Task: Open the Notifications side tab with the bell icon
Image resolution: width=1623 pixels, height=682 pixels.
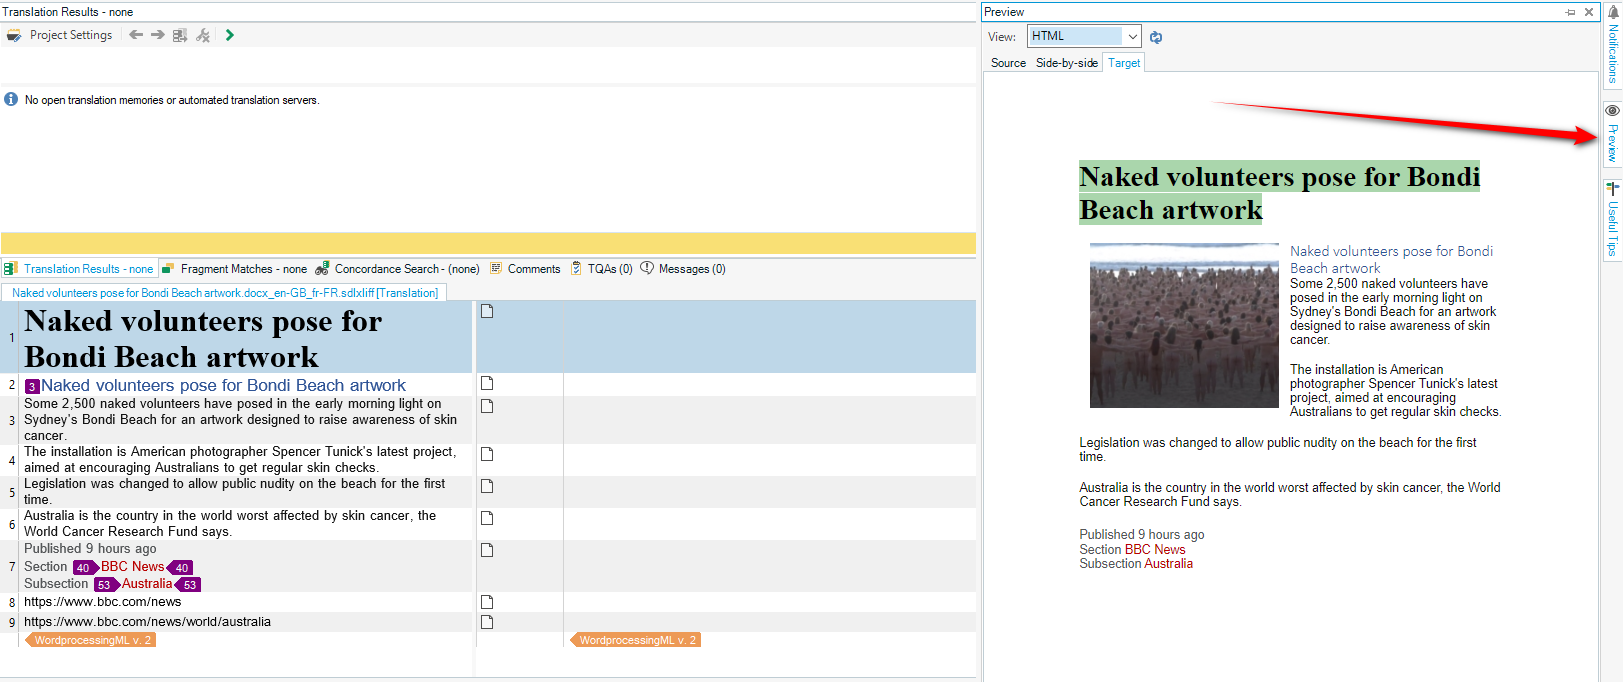Action: pos(1612,46)
